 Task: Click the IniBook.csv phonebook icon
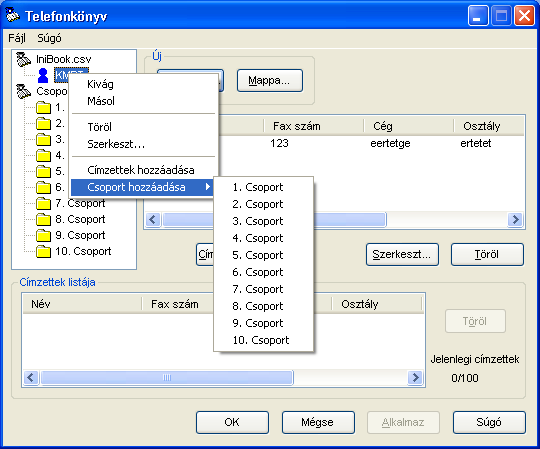pyautogui.click(x=23, y=59)
